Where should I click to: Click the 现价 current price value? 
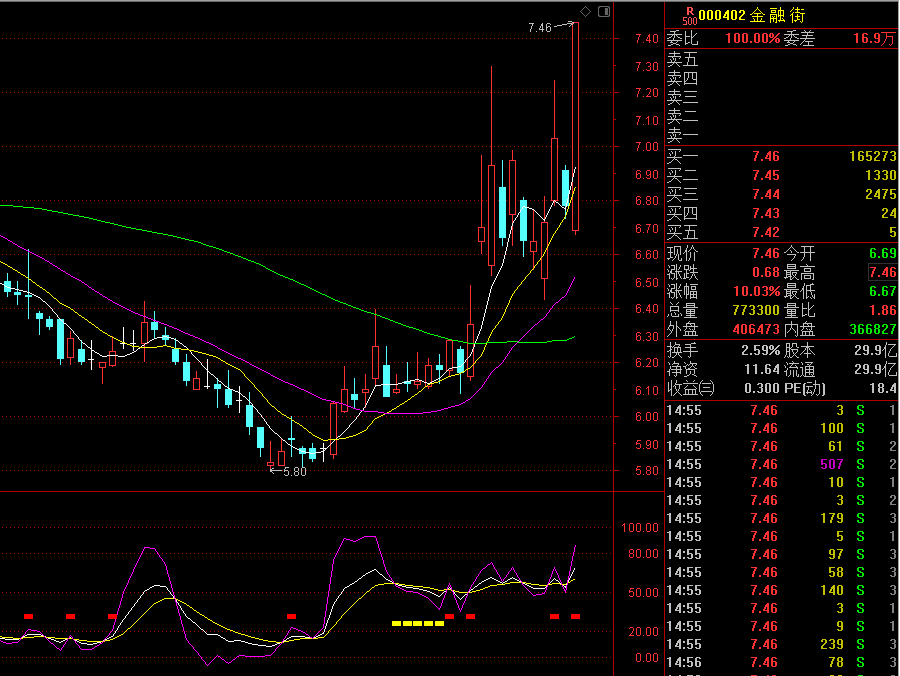tap(765, 254)
